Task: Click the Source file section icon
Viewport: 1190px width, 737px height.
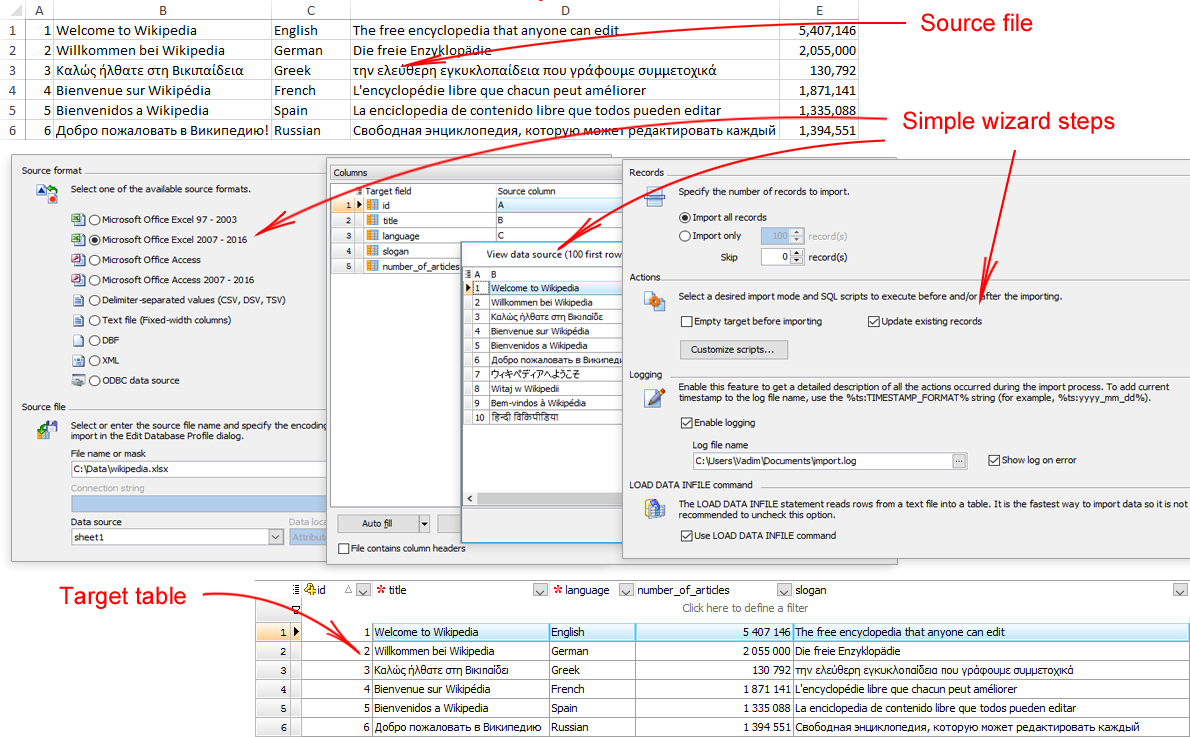Action: click(45, 427)
